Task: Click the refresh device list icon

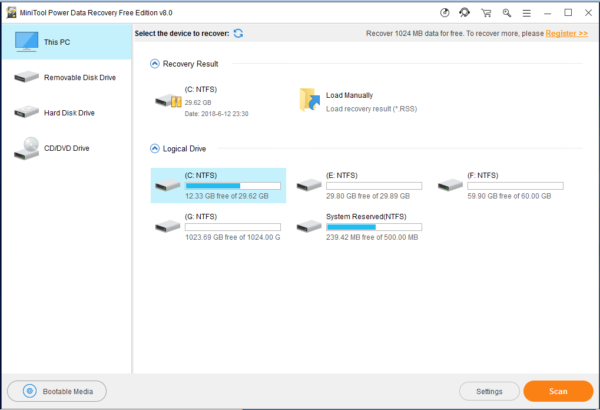Action: (238, 33)
